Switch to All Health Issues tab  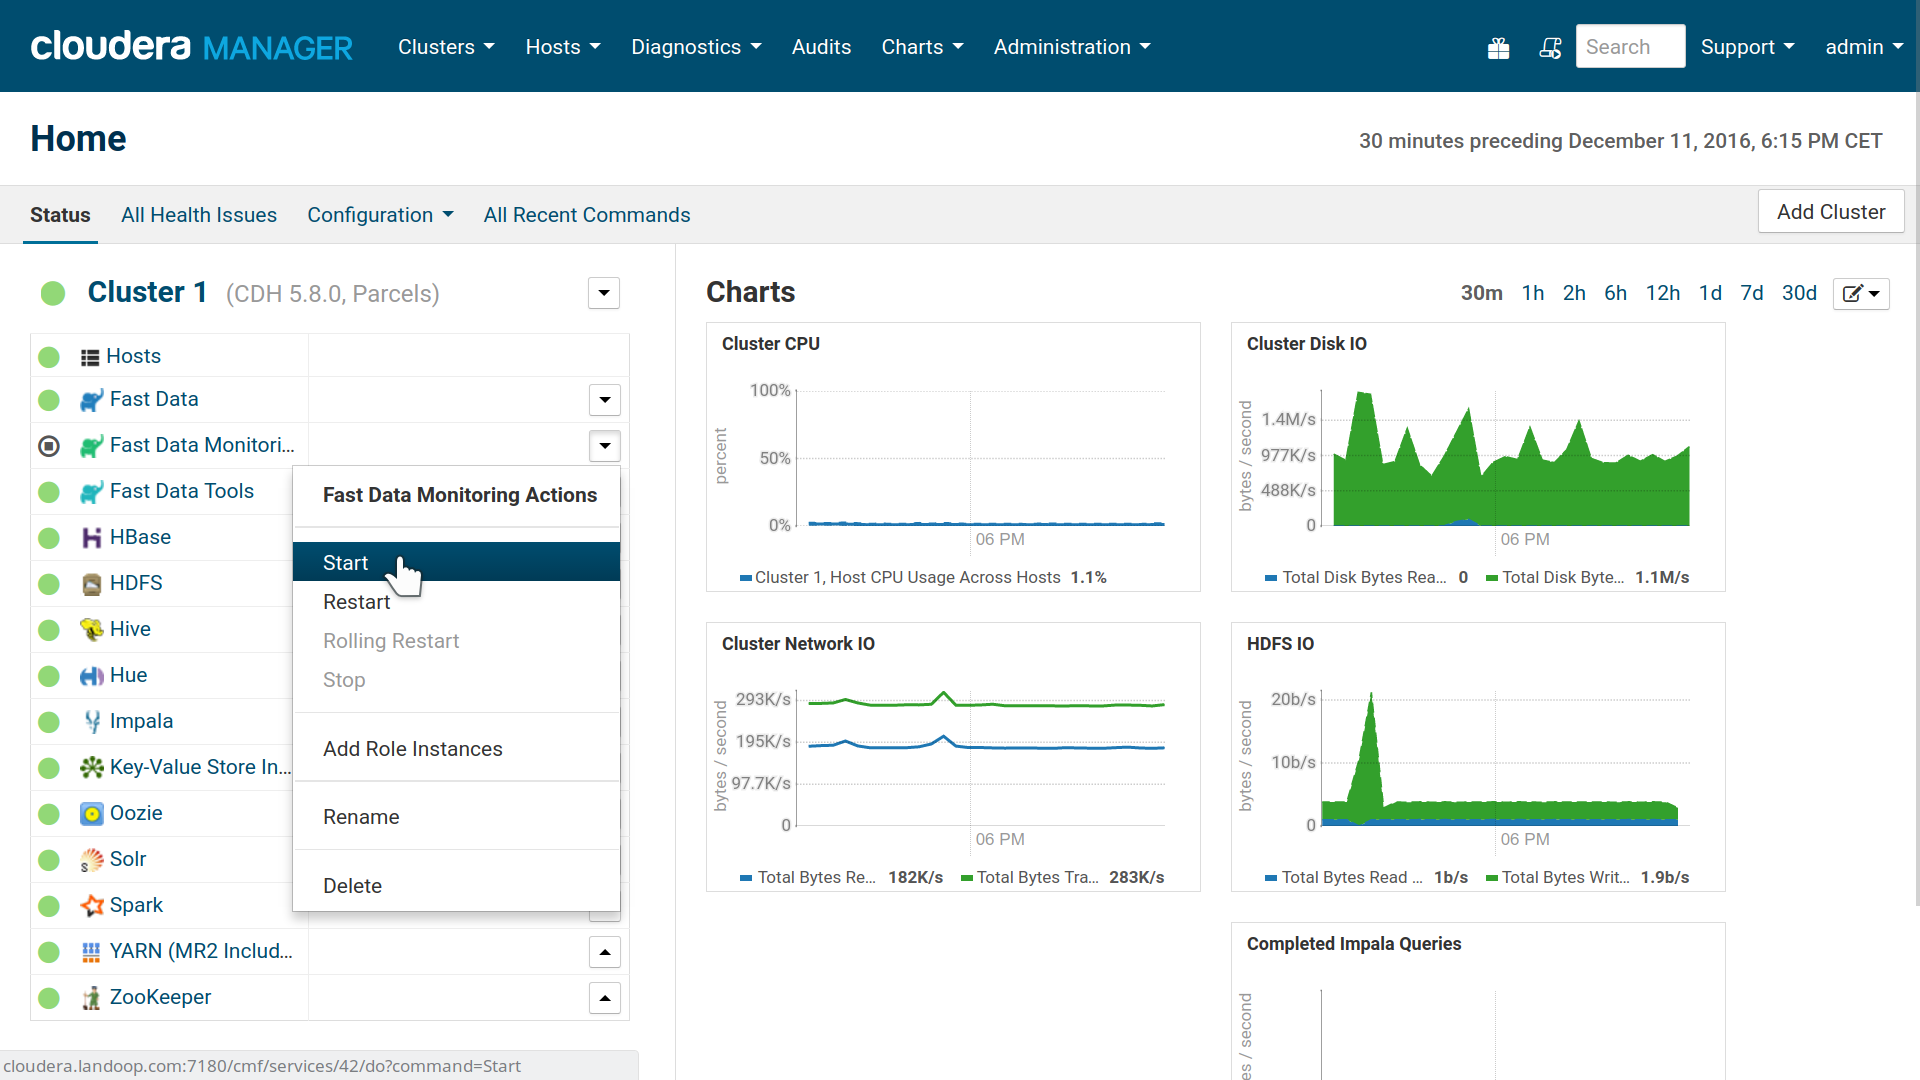199,215
